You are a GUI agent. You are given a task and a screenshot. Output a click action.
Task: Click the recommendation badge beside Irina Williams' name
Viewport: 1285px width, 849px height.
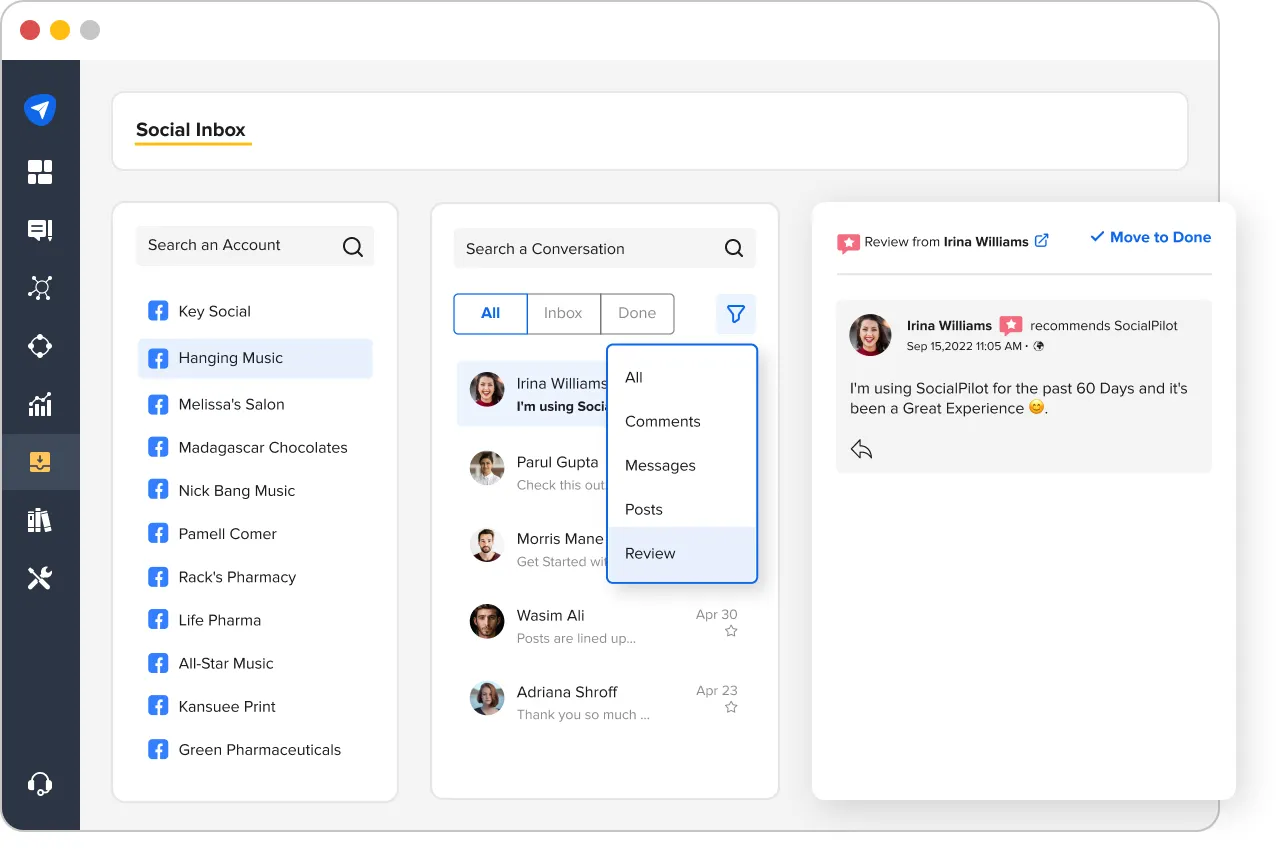pos(1011,326)
